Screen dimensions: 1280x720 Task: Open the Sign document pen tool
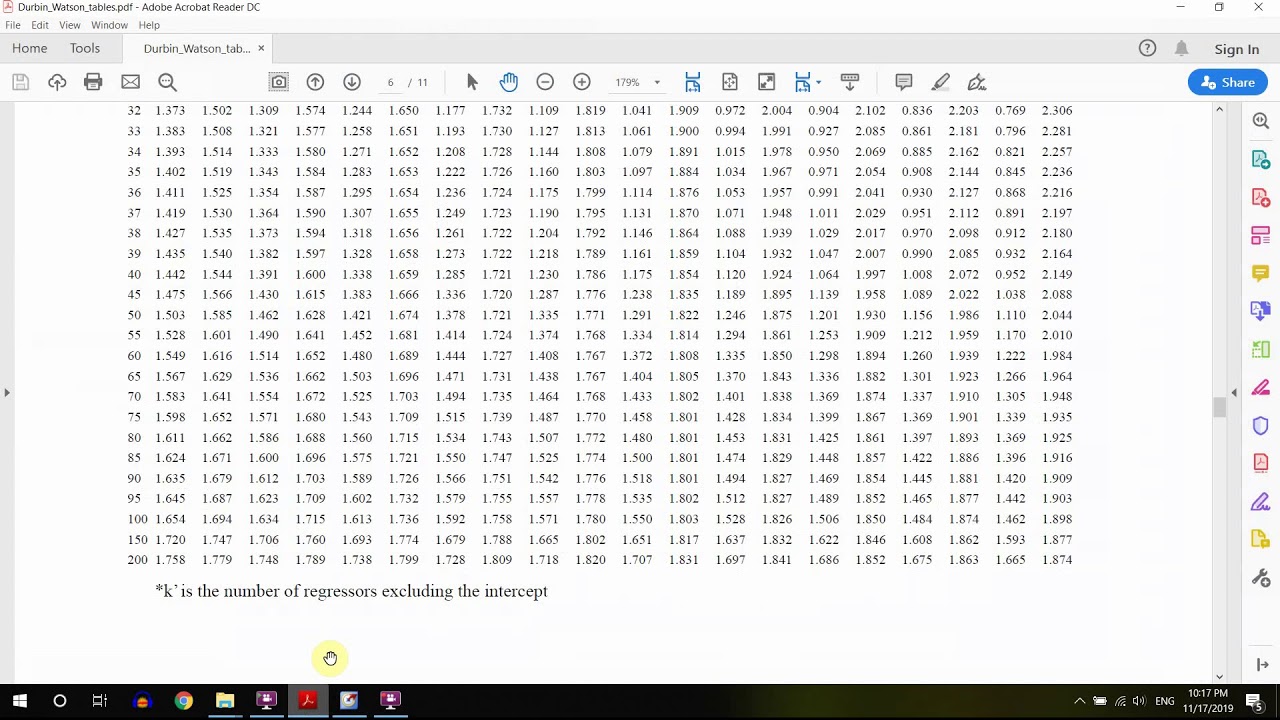977,82
